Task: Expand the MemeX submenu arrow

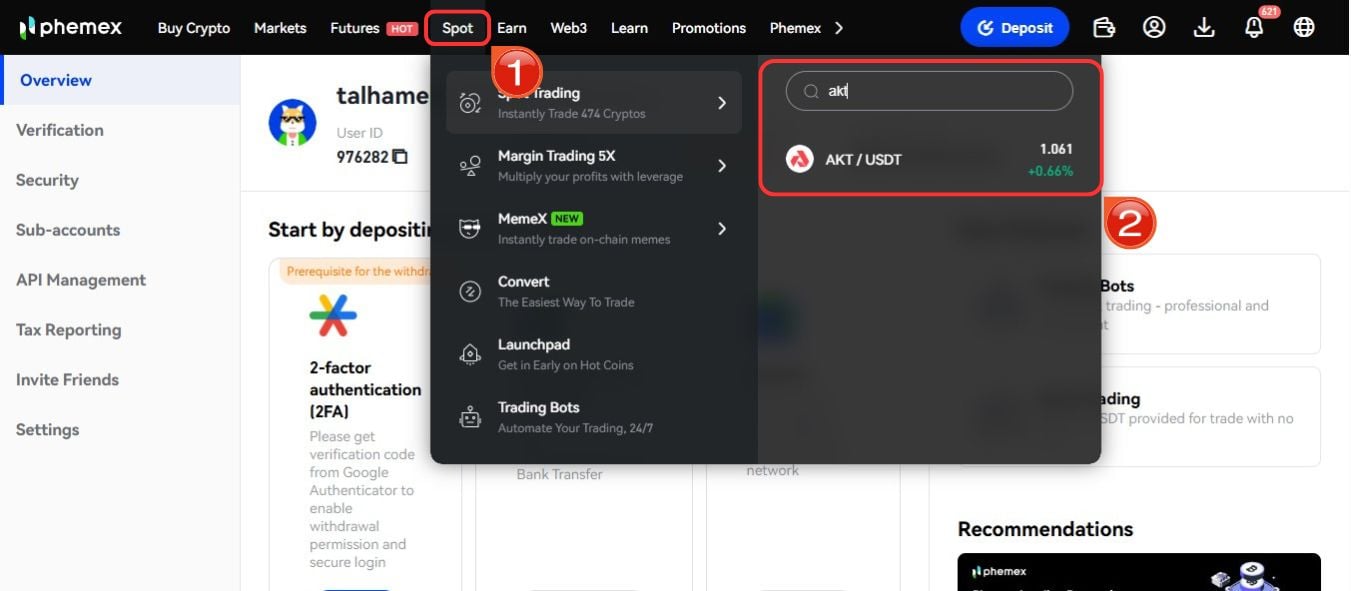Action: [x=722, y=229]
